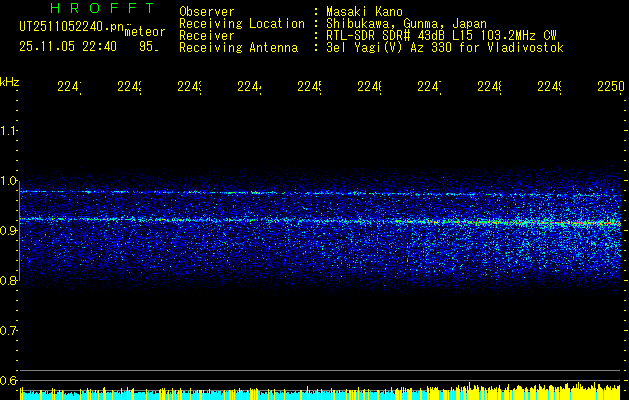Click the 0.6 frequency axis label
The image size is (629, 400).
(x=8, y=380)
